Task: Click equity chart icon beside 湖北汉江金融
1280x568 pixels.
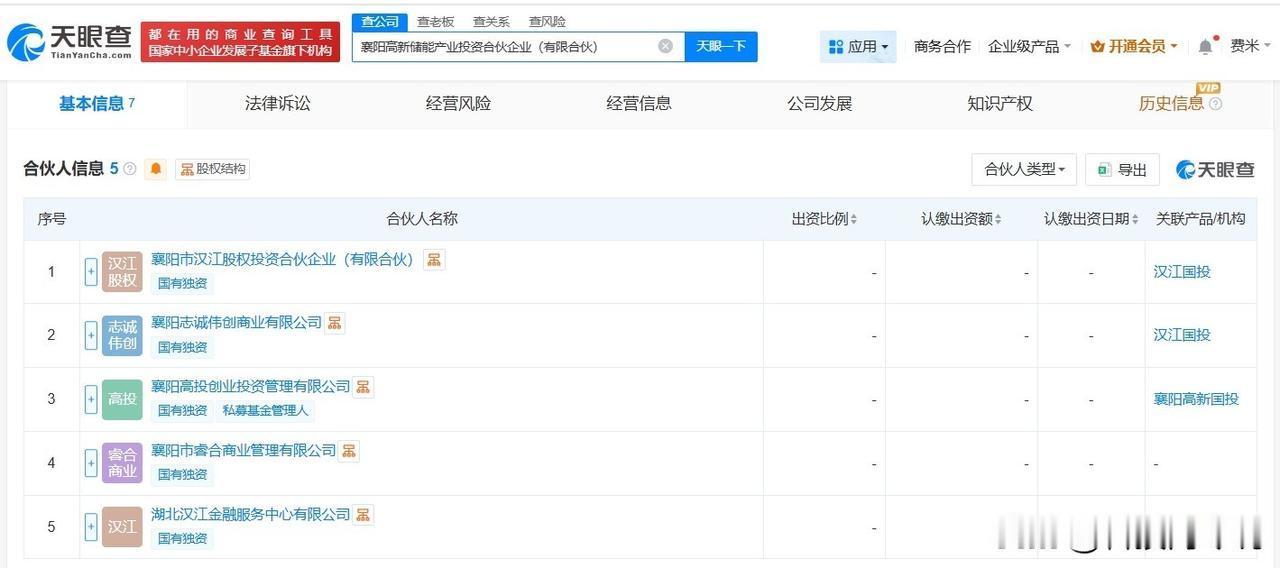Action: [363, 515]
